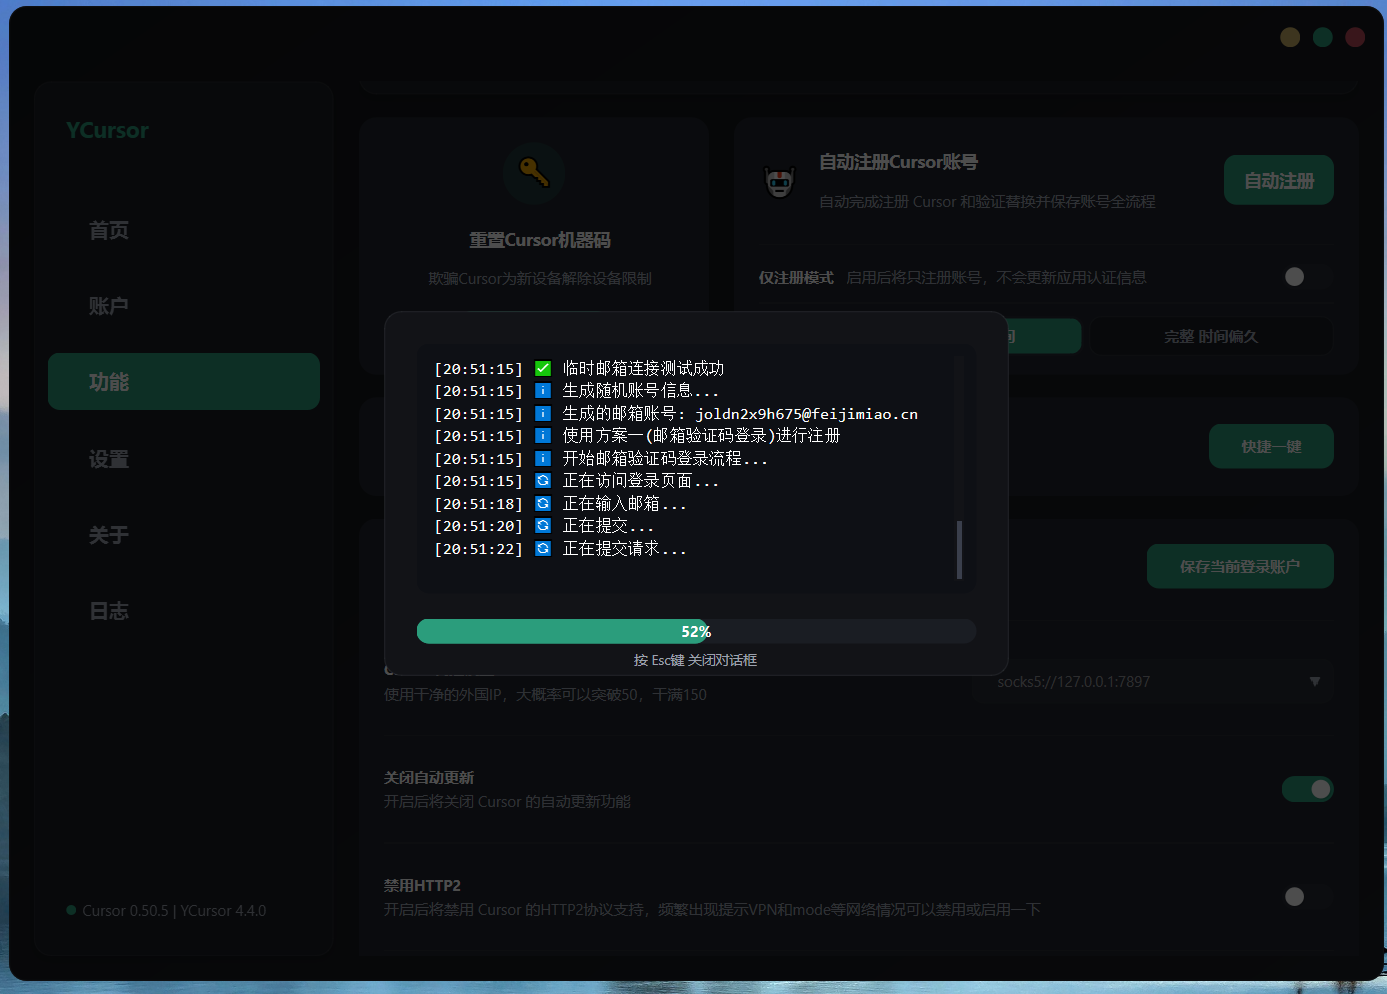Click 开启后将关闭 Cursor 的自动更新功能 description
The height and width of the screenshot is (994, 1387).
(x=507, y=802)
